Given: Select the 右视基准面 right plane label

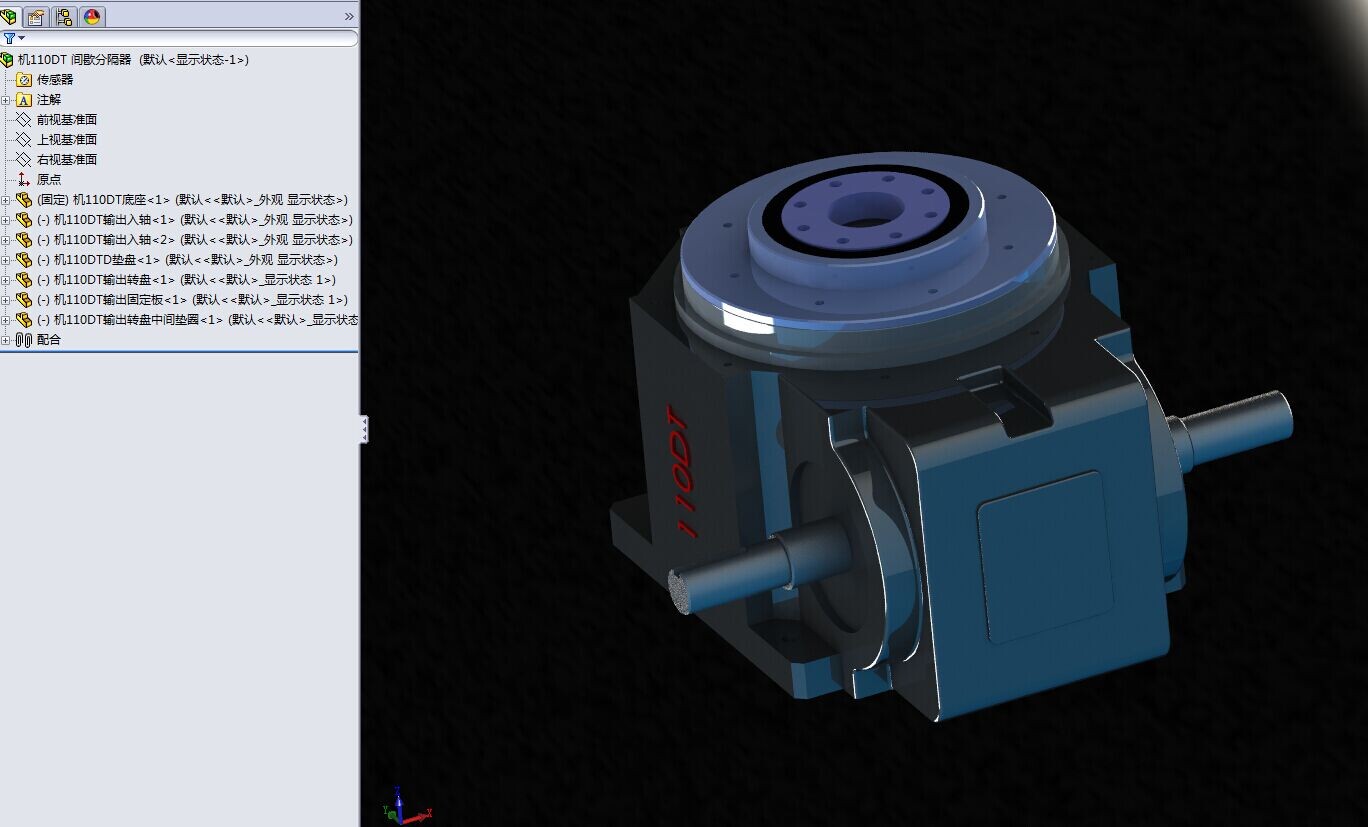Looking at the screenshot, I should point(67,160).
